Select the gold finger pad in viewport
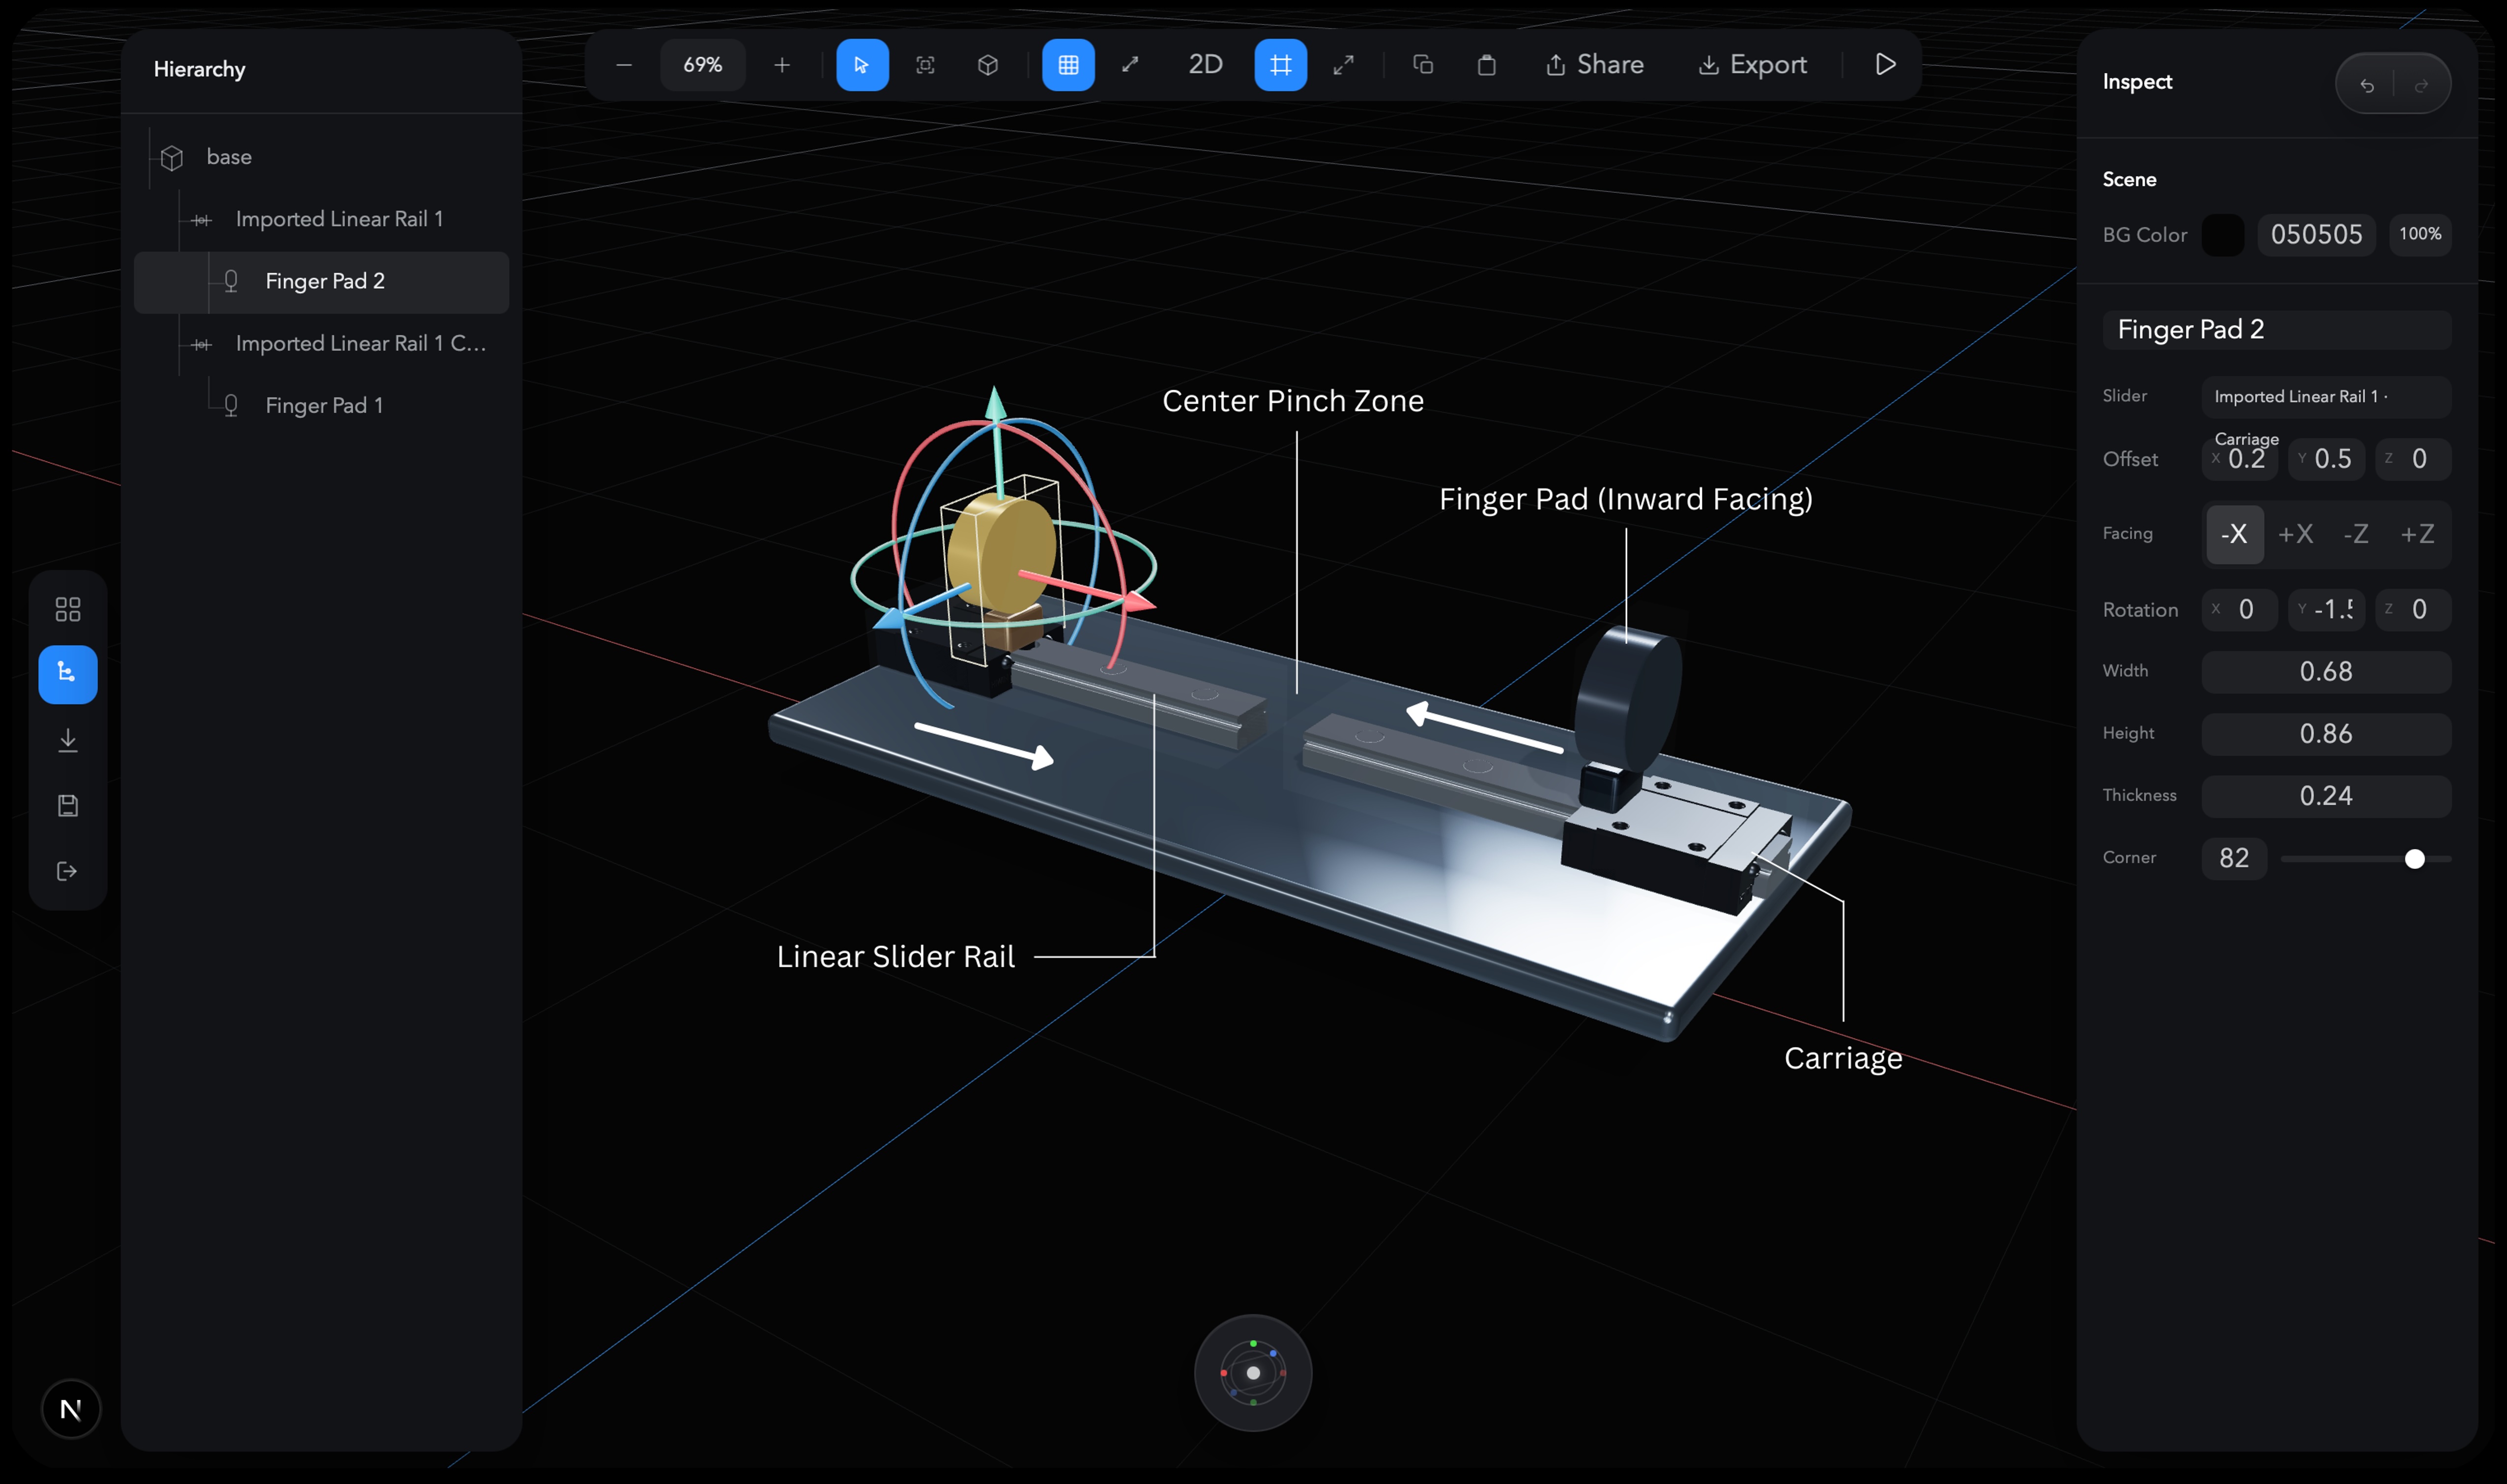 coord(1001,552)
